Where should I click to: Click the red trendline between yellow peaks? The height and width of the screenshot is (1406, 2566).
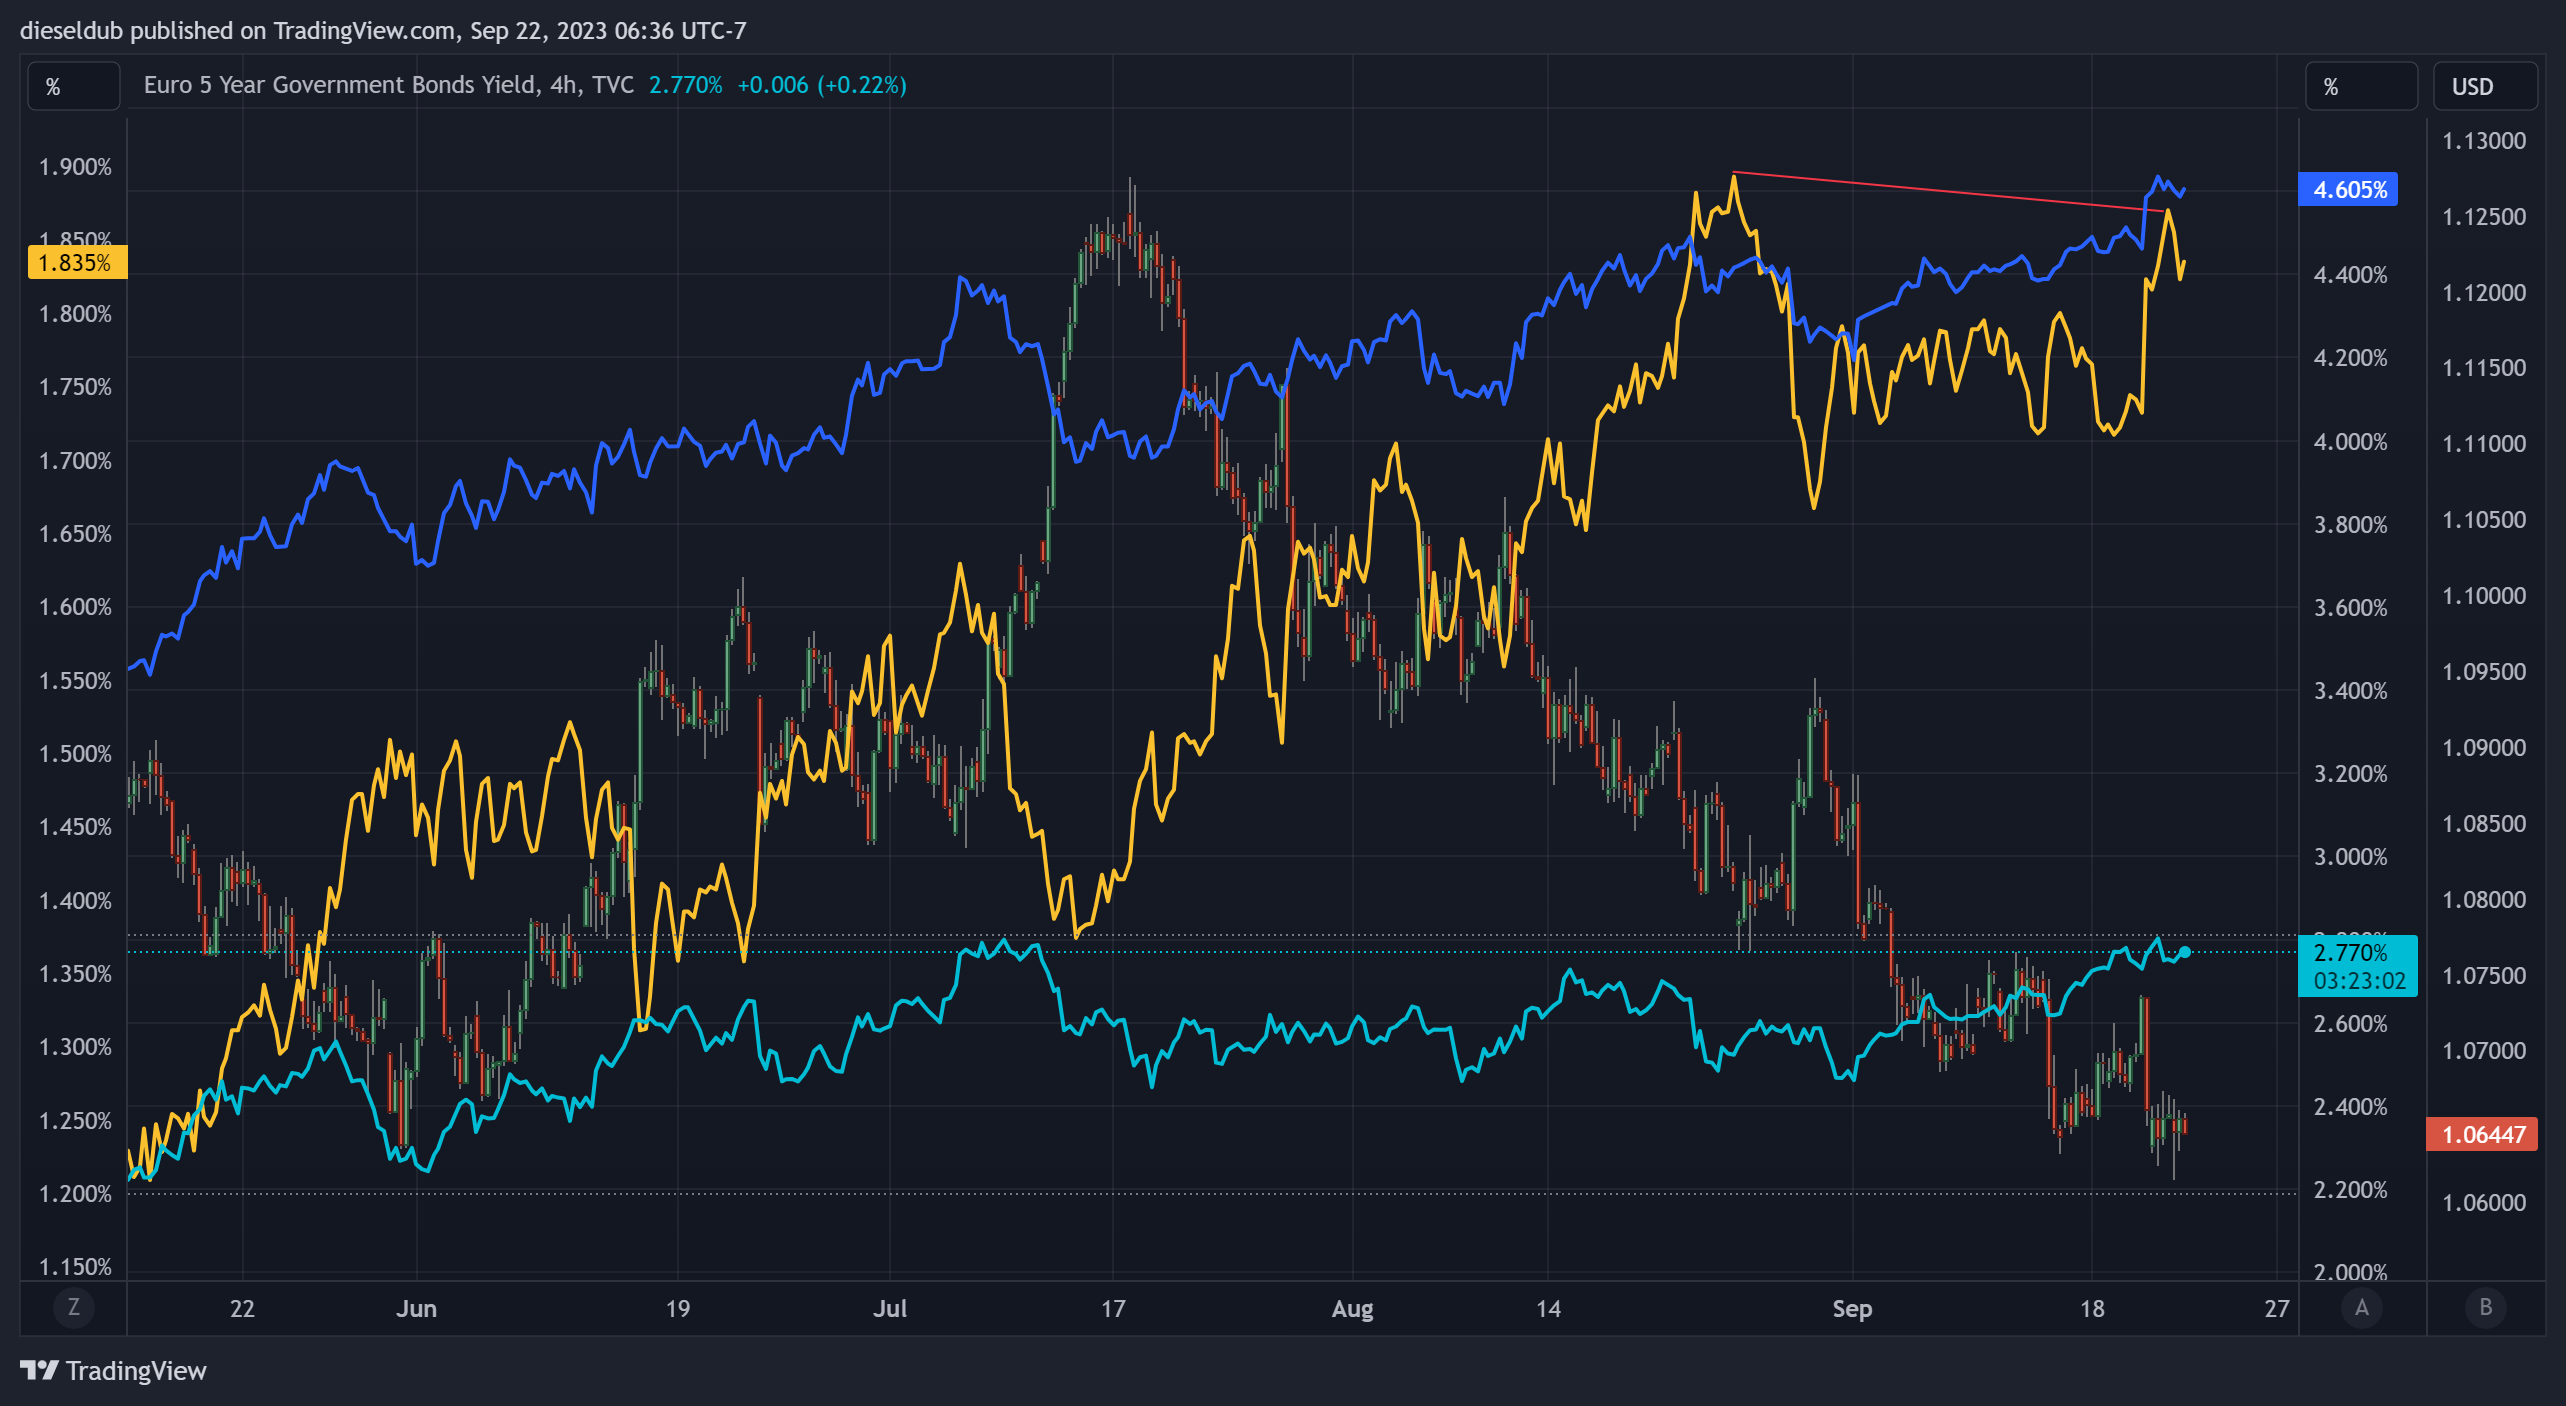[1950, 191]
